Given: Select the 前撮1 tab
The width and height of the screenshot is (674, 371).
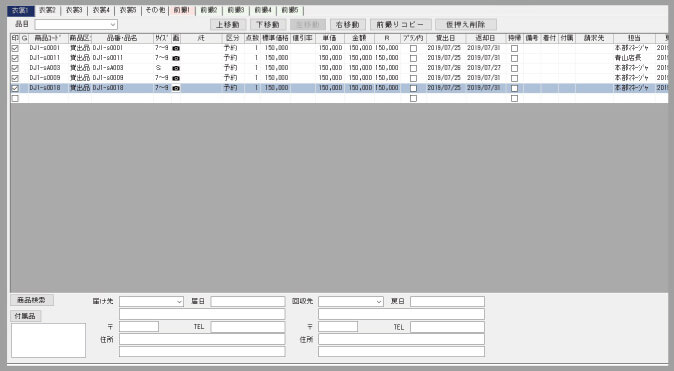Looking at the screenshot, I should (182, 10).
